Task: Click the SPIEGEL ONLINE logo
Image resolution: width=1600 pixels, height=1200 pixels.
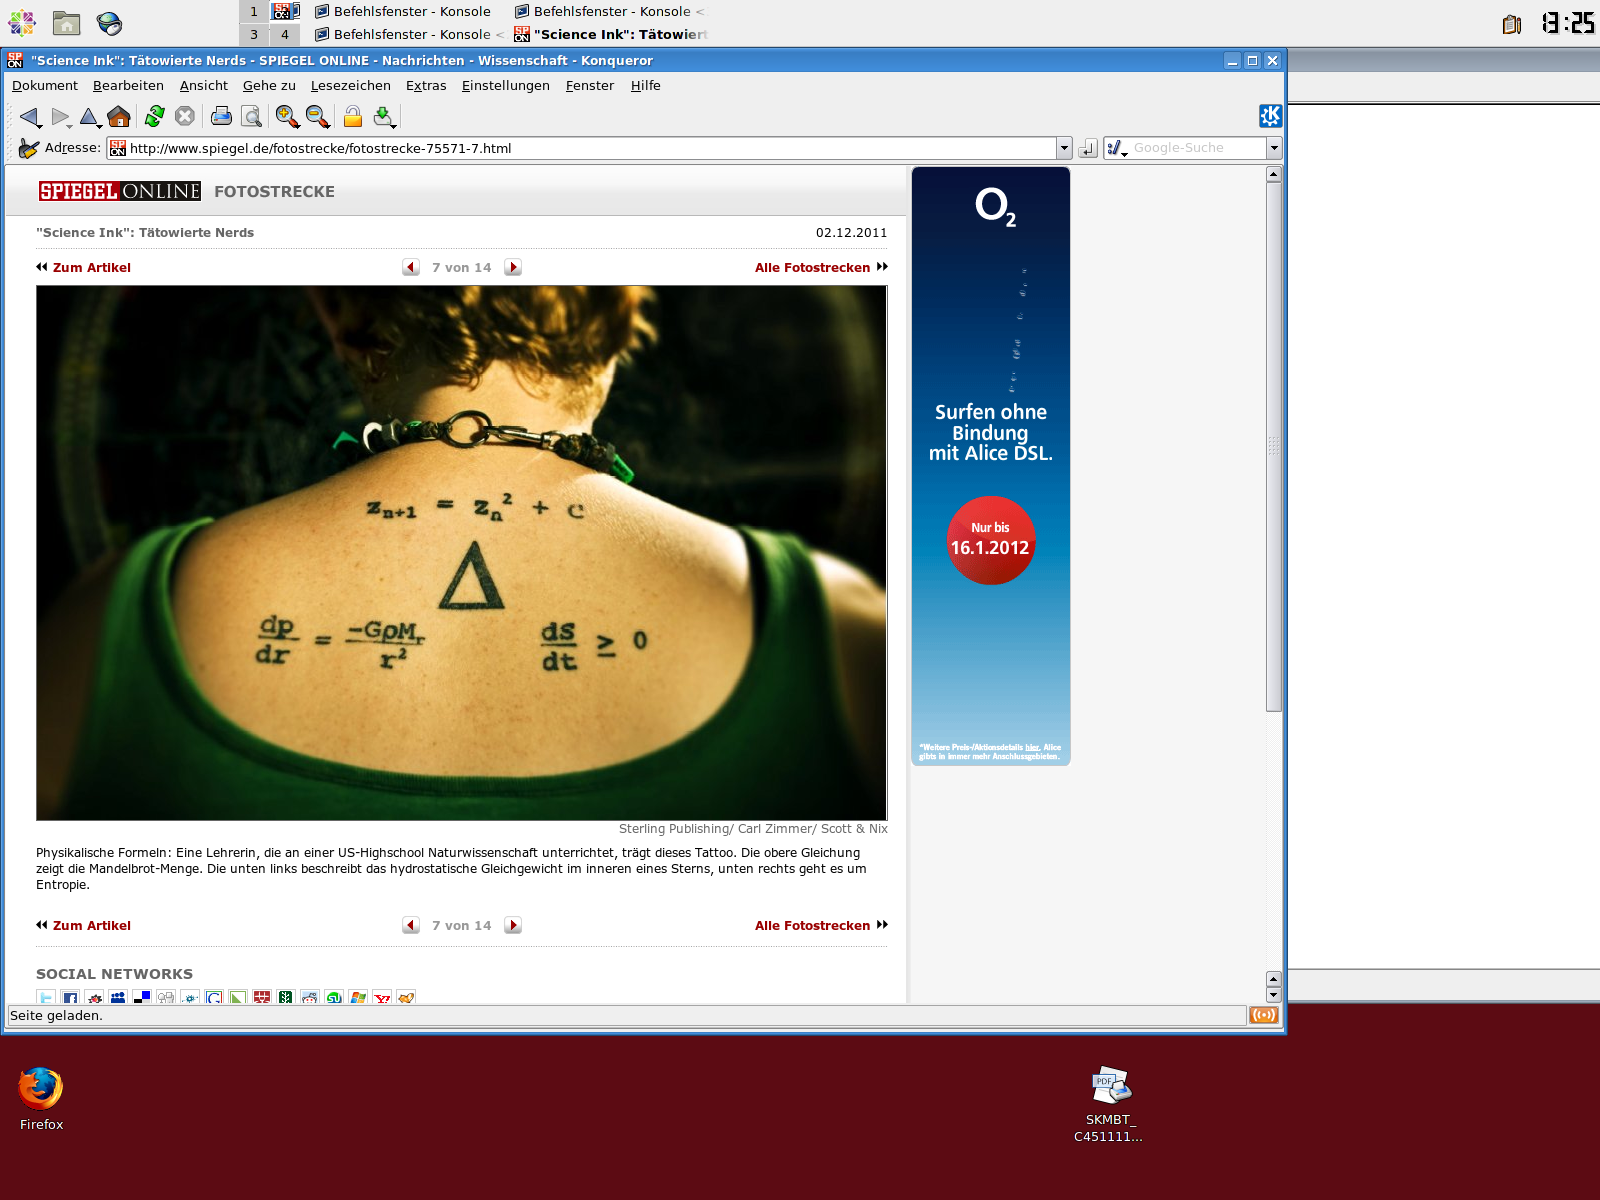Action: click(x=120, y=191)
